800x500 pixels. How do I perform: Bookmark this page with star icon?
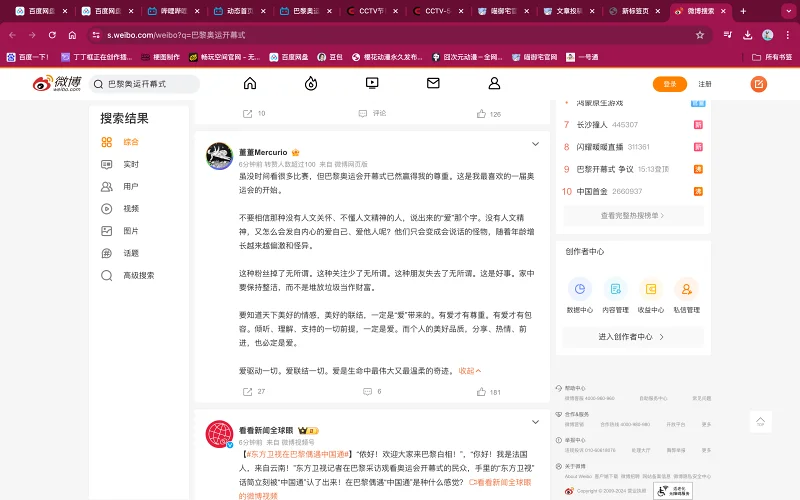tap(700, 35)
